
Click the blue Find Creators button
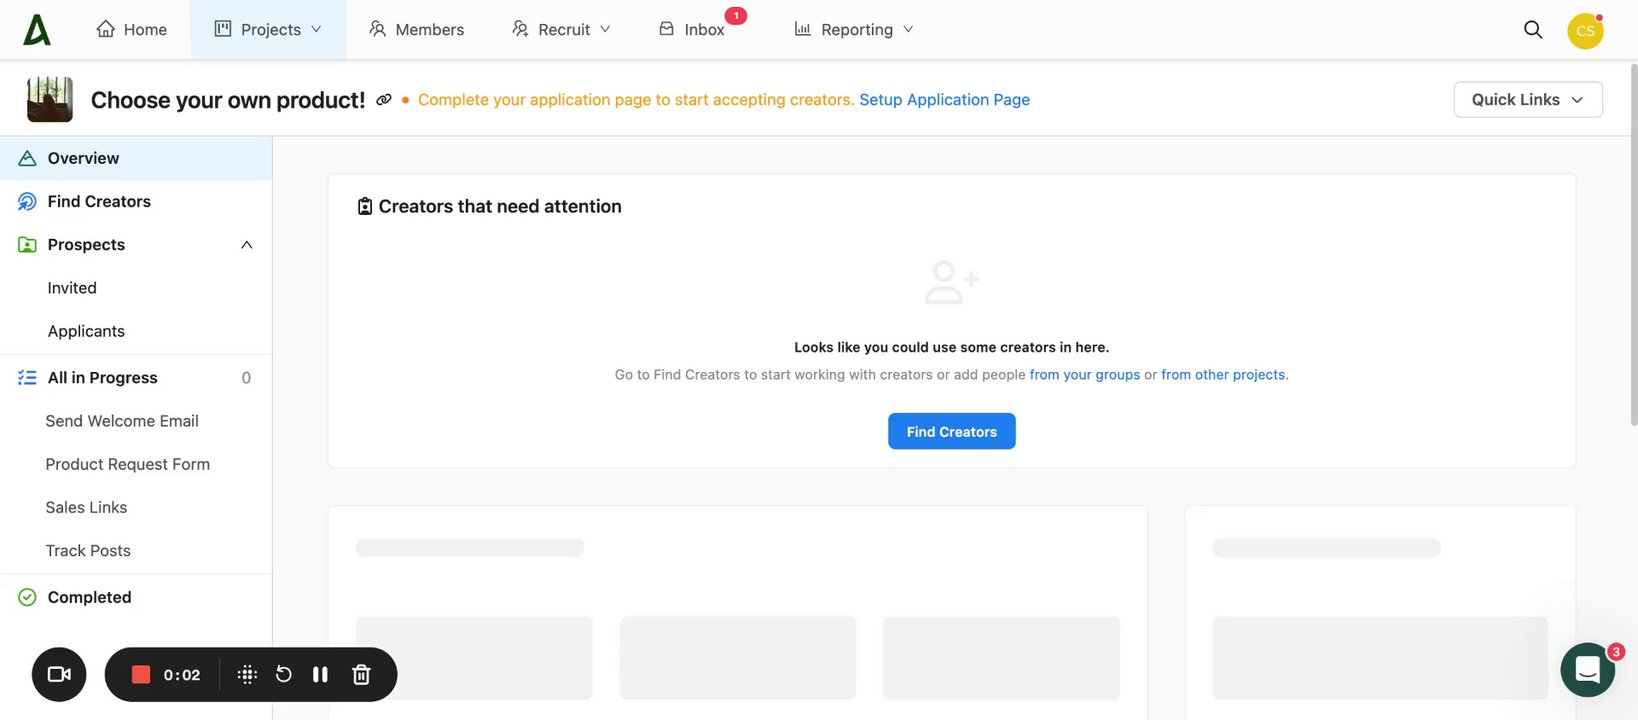click(x=951, y=432)
